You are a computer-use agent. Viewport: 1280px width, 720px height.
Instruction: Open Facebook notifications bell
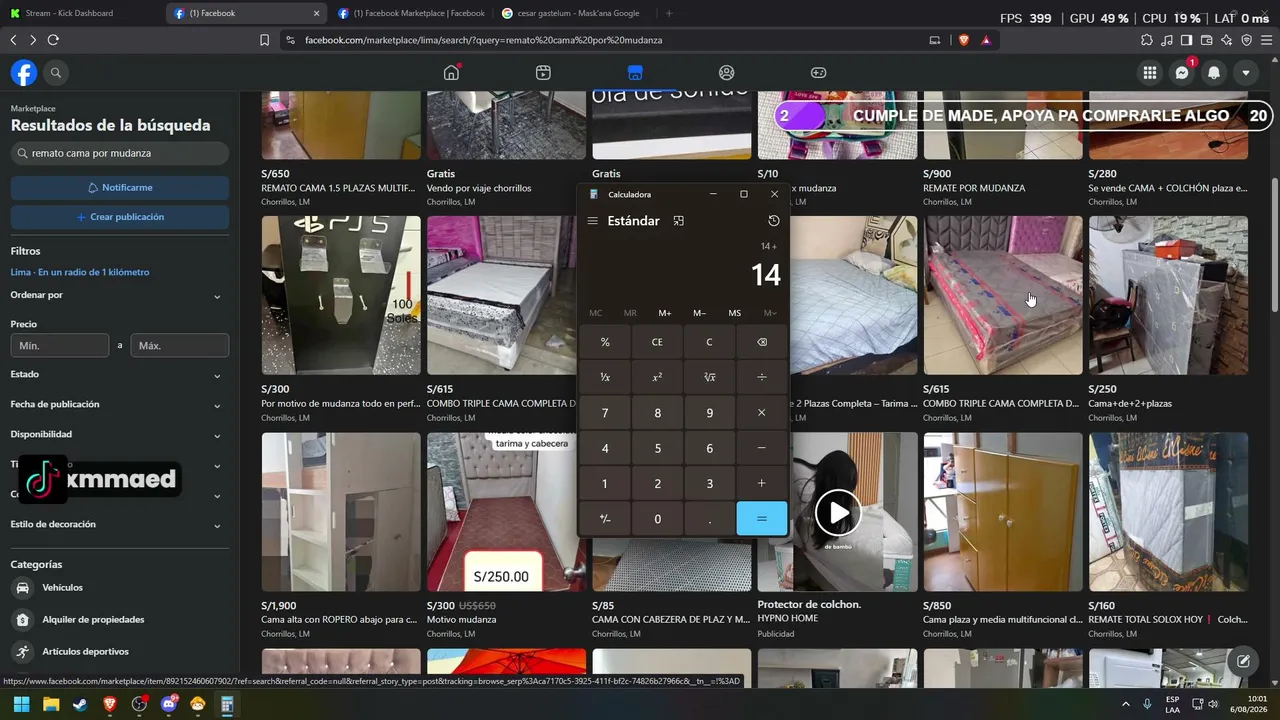coord(1214,73)
